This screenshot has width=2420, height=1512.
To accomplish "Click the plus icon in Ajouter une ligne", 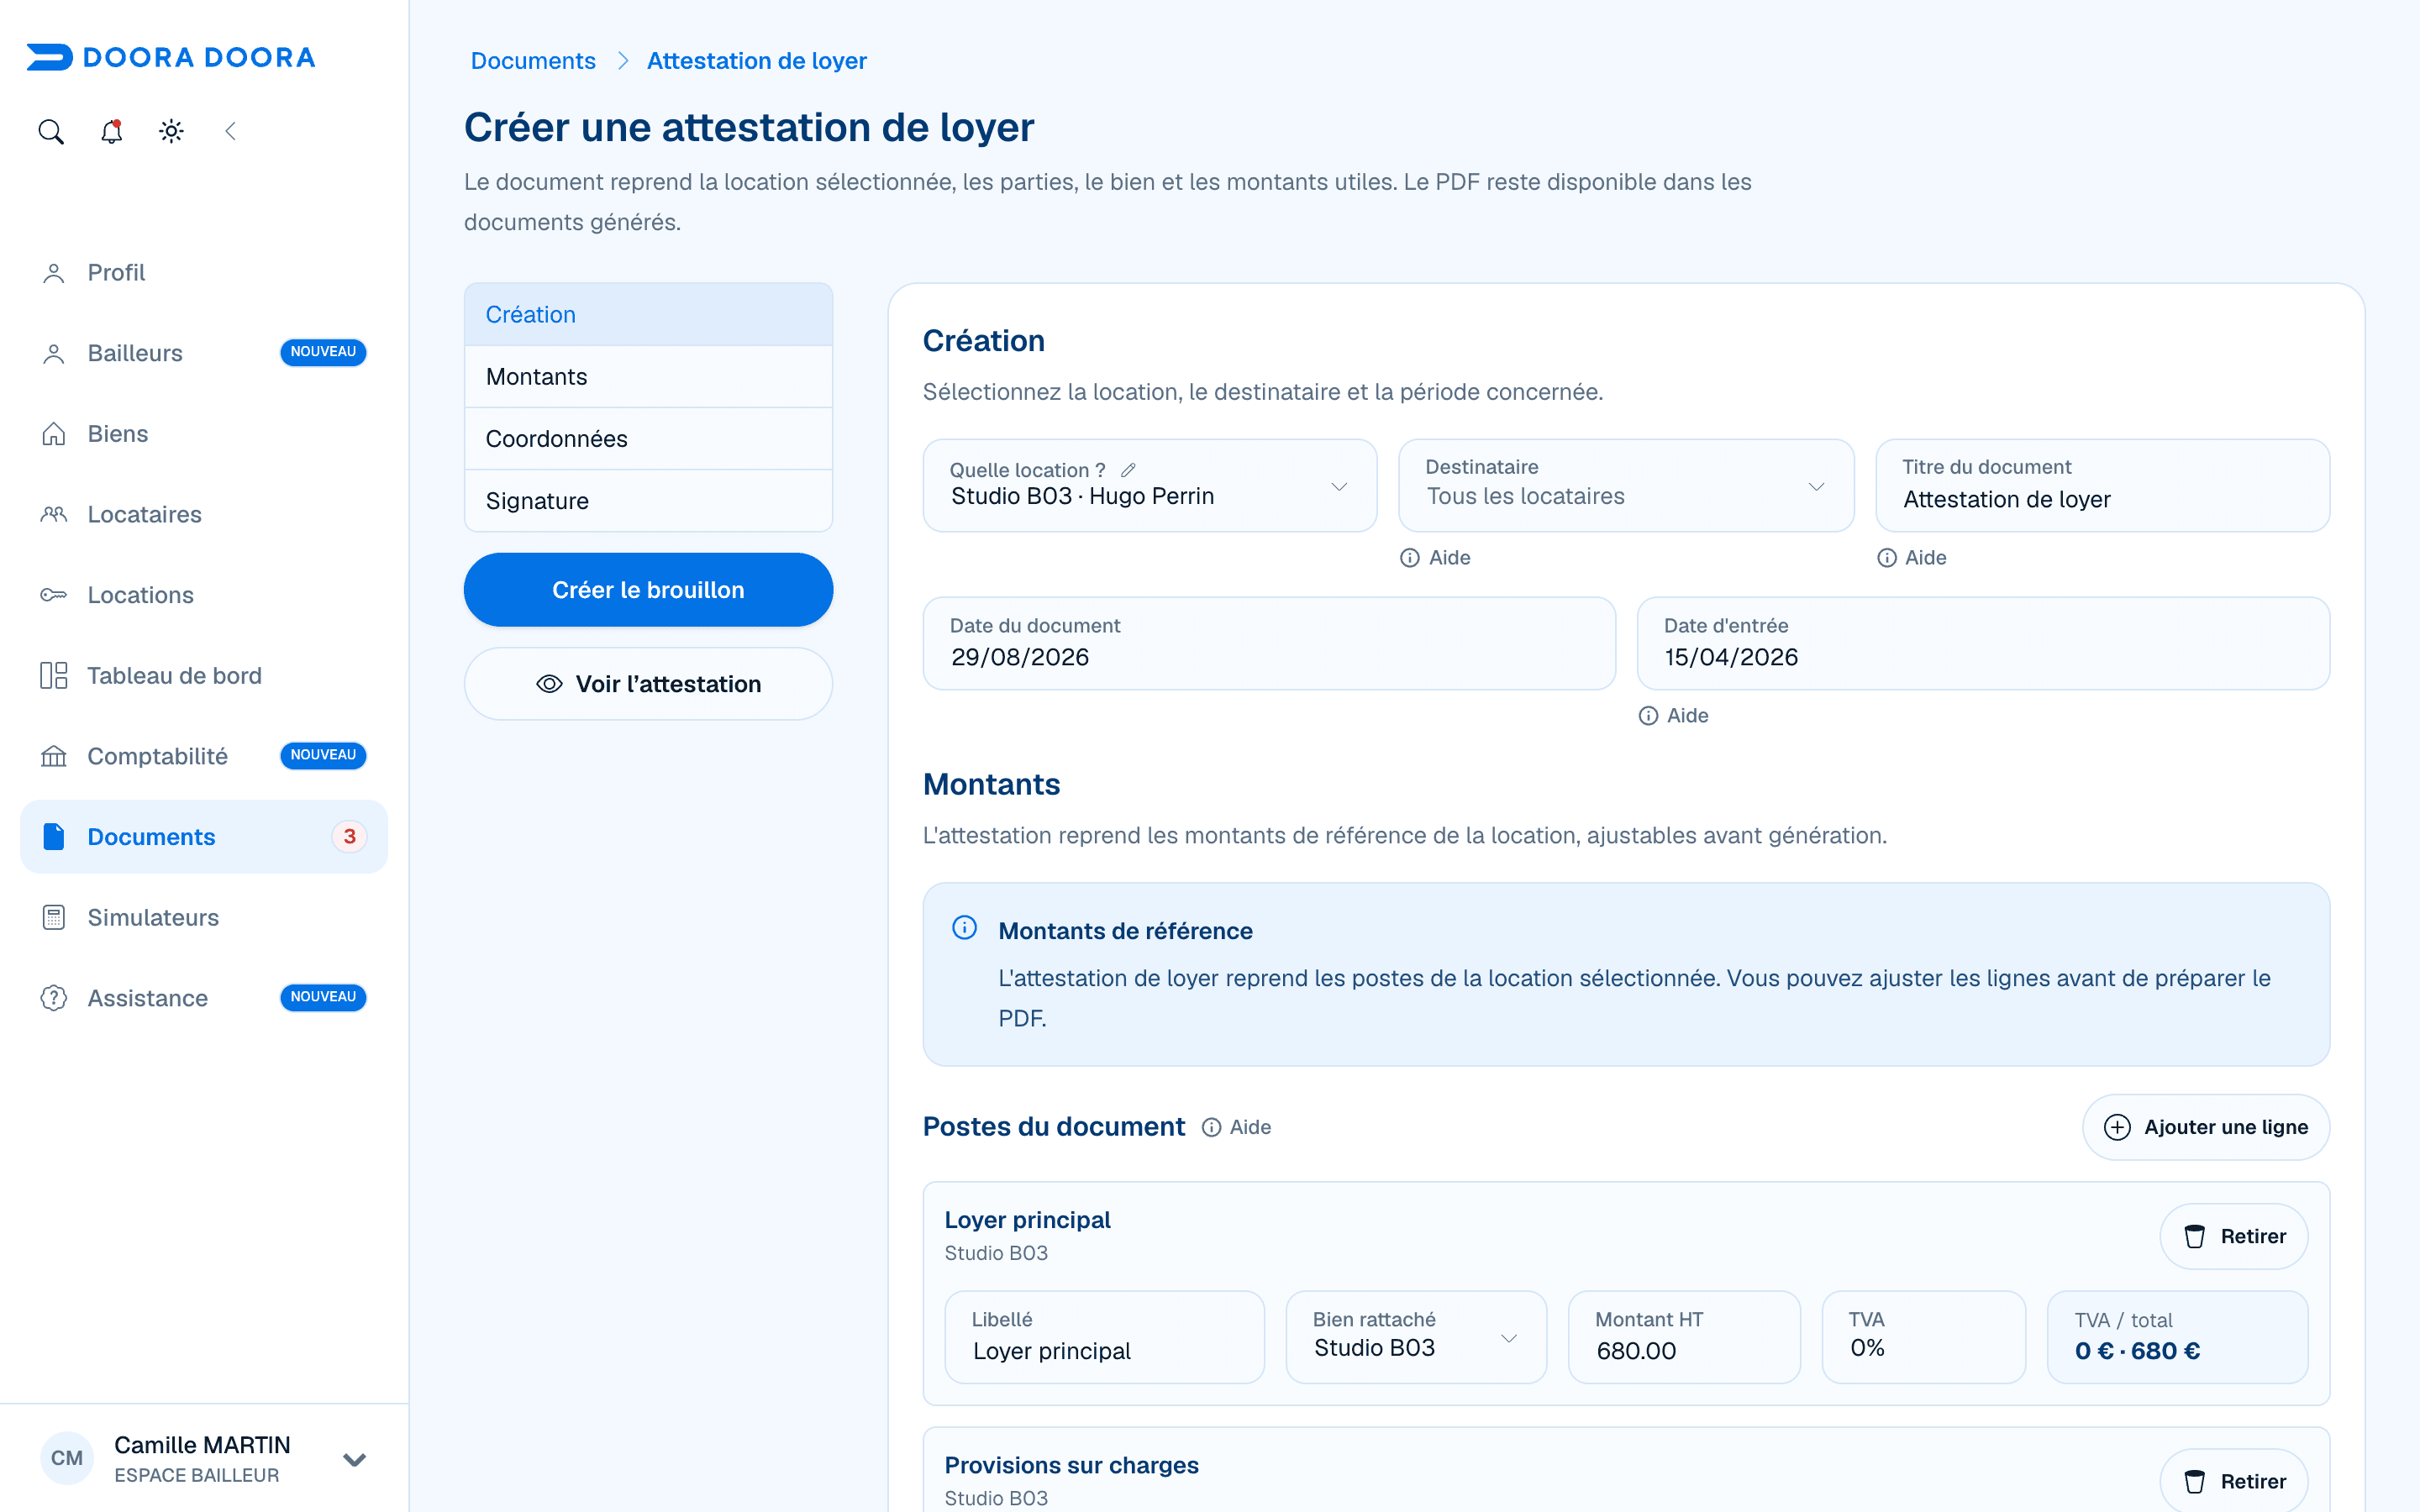I will tap(2118, 1128).
